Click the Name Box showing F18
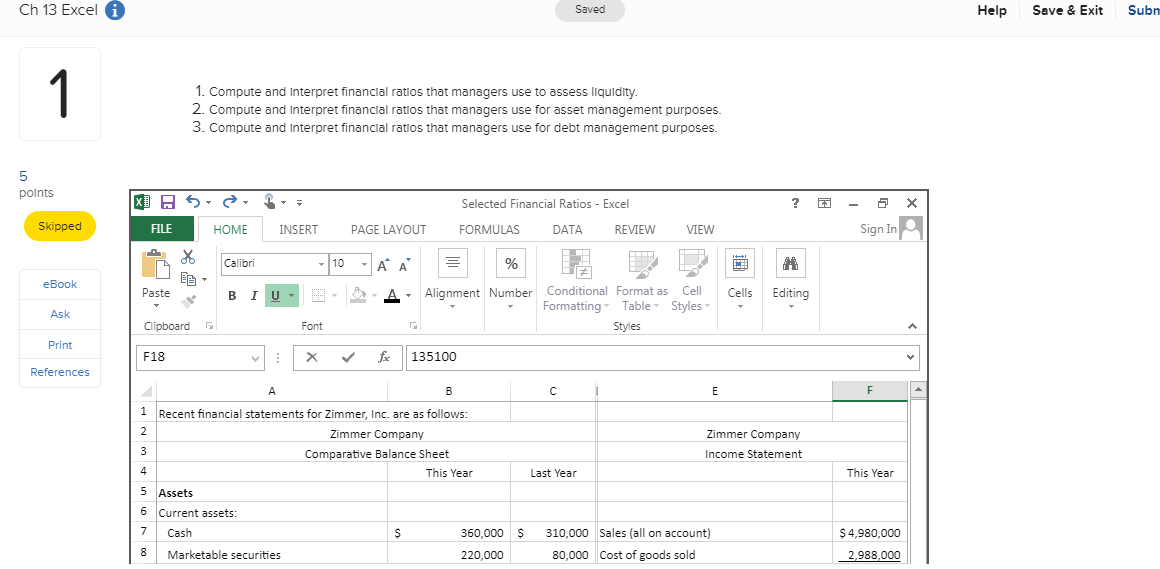 [x=194, y=357]
